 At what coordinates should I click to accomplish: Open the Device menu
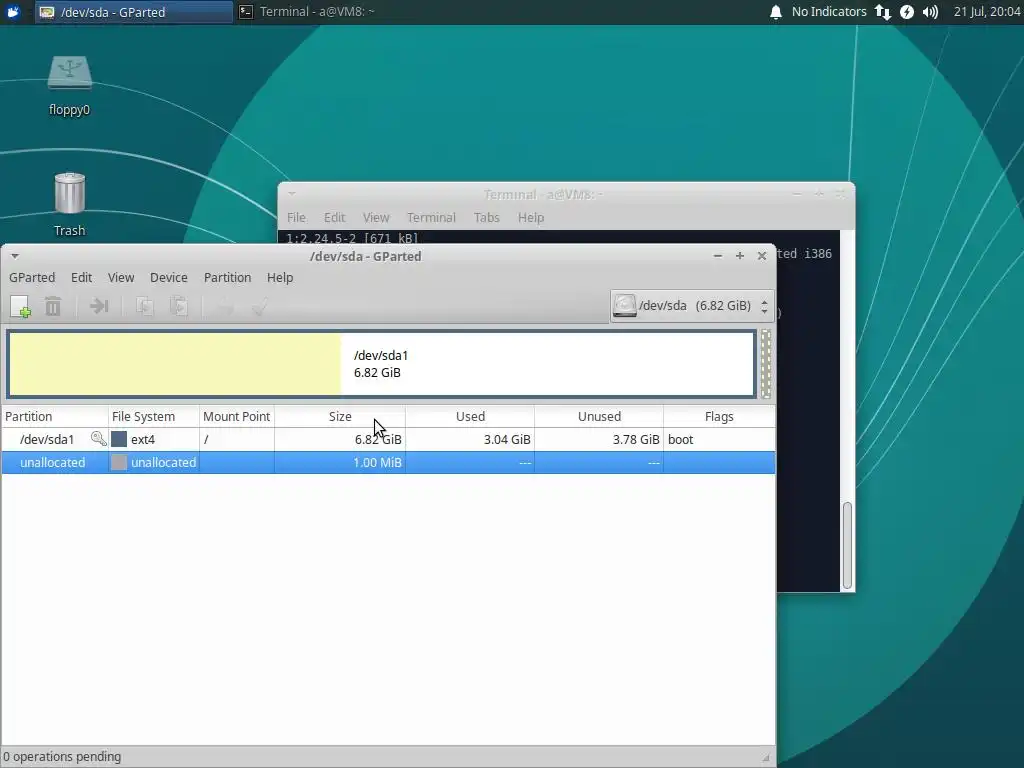(168, 278)
